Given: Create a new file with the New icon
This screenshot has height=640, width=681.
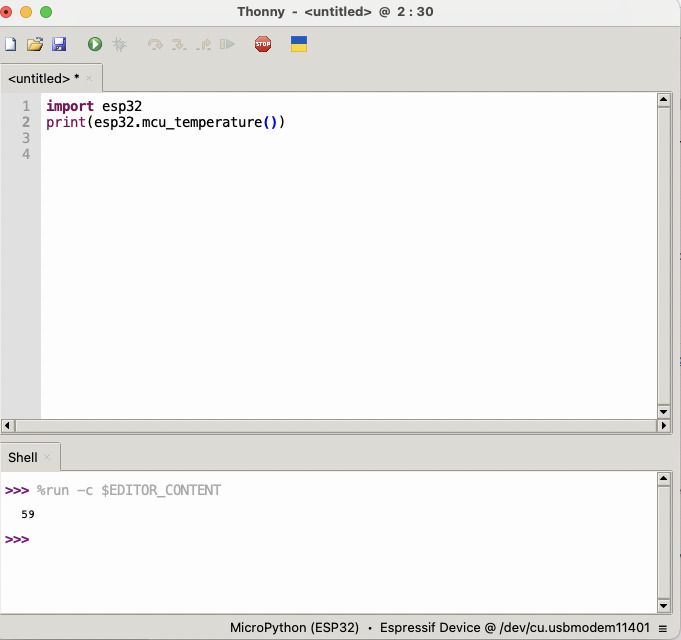Looking at the screenshot, I should click(10, 44).
